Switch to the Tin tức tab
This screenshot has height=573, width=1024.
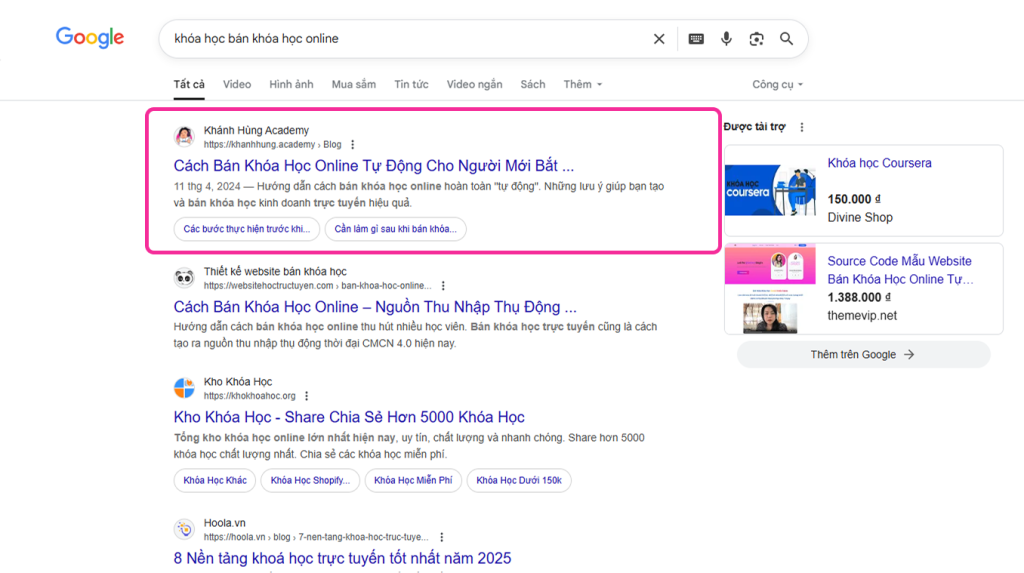pyautogui.click(x=411, y=84)
